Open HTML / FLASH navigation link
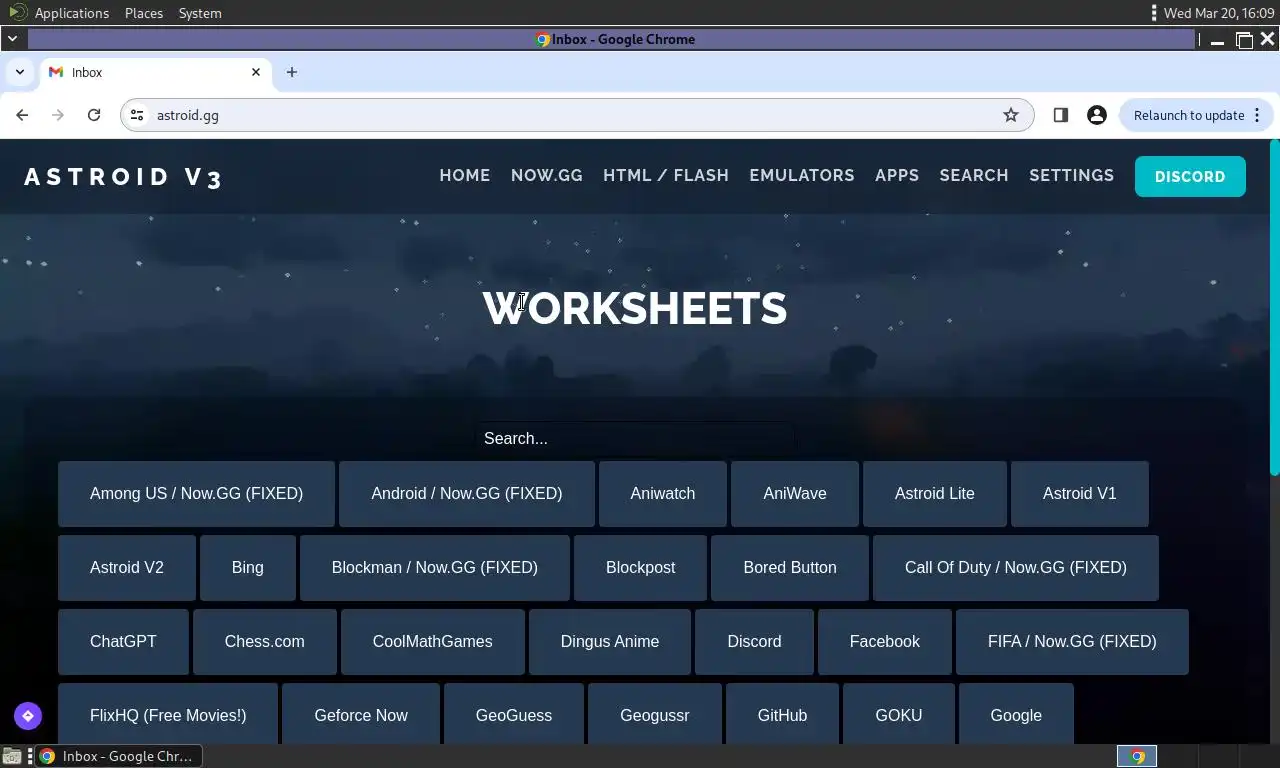The width and height of the screenshot is (1280, 768). click(666, 175)
